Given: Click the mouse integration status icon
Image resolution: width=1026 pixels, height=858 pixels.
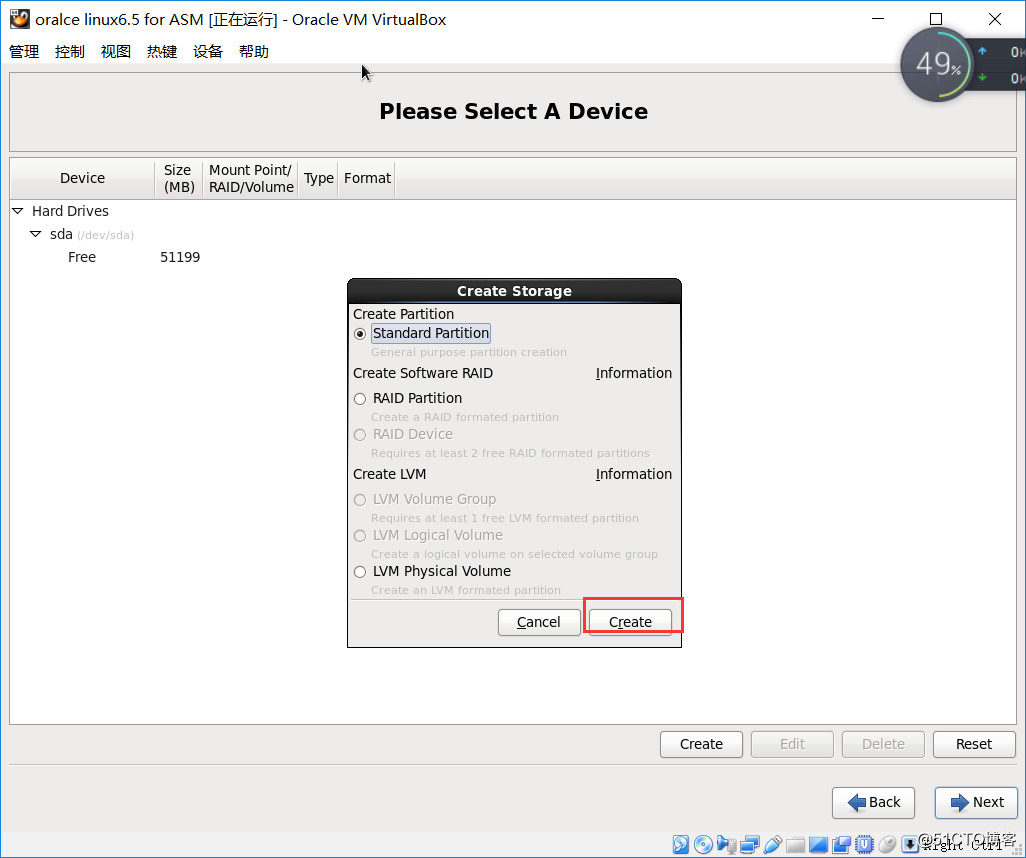Looking at the screenshot, I should click(x=887, y=844).
